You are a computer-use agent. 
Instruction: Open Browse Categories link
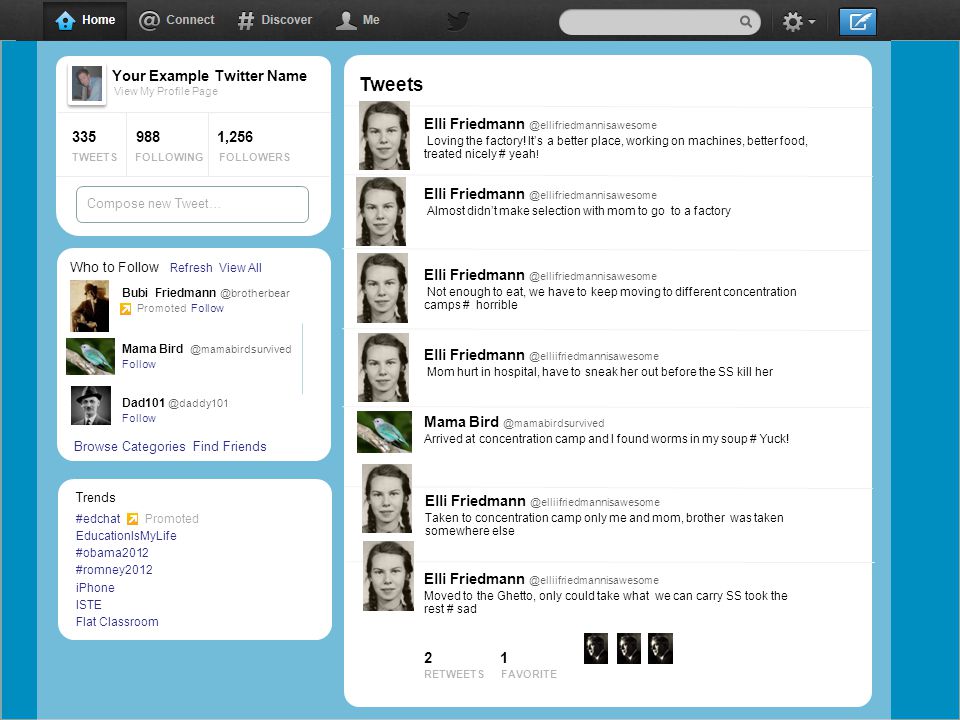point(130,446)
